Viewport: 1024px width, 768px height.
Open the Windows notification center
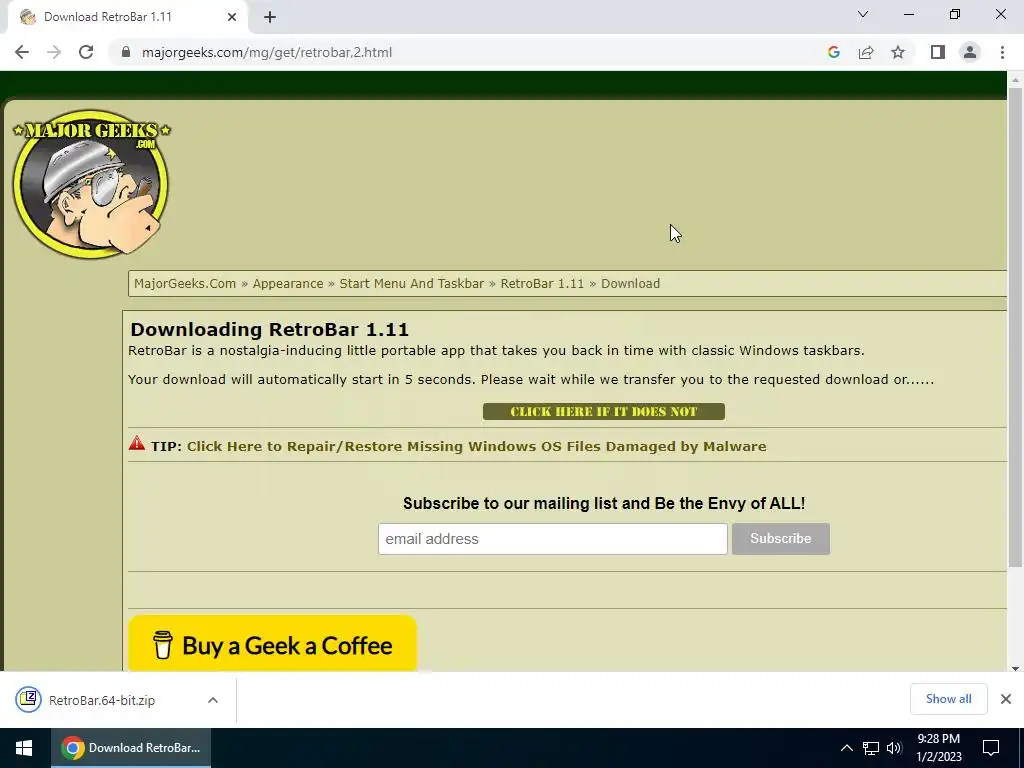(991, 748)
